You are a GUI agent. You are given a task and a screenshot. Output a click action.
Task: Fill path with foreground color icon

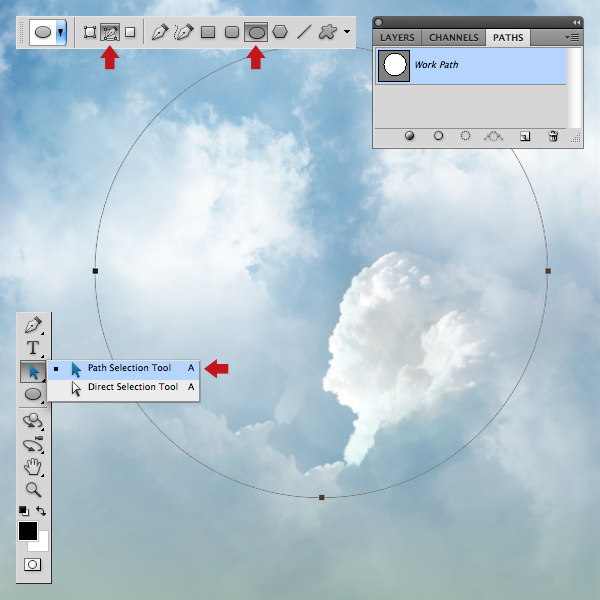[x=409, y=136]
